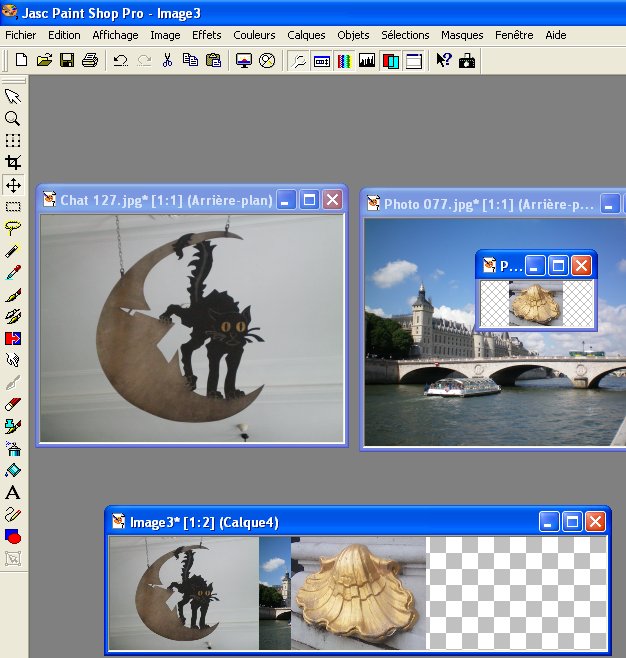626x658 pixels.
Task: Click the redo arrow icon
Action: tap(144, 61)
